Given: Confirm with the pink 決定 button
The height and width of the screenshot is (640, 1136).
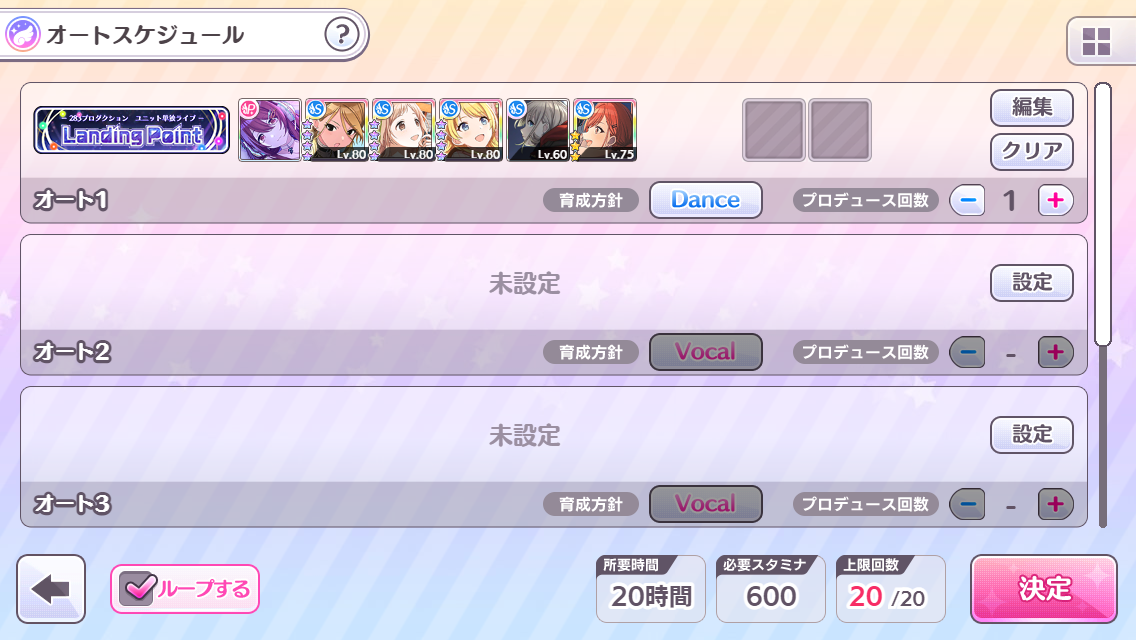Looking at the screenshot, I should click(1044, 589).
